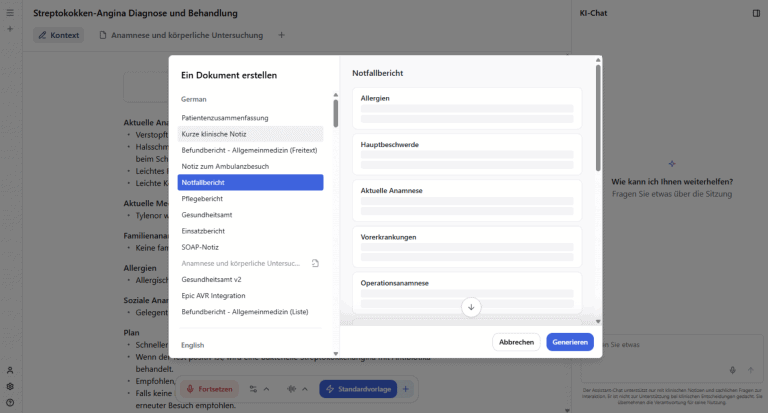Switch to Kontext tab
The width and height of the screenshot is (768, 413).
tap(57, 35)
